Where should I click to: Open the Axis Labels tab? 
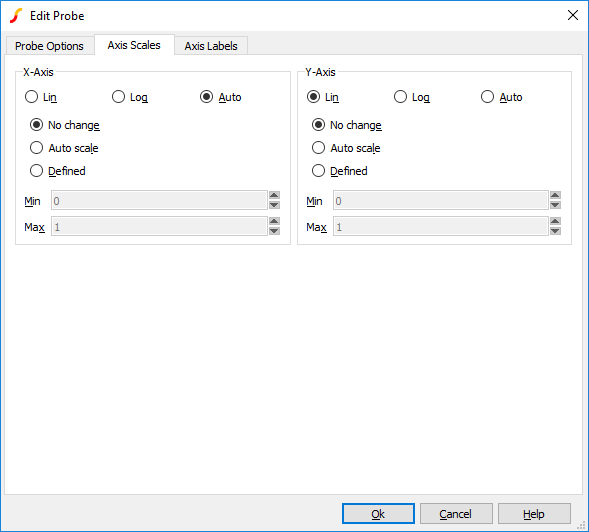click(x=211, y=46)
